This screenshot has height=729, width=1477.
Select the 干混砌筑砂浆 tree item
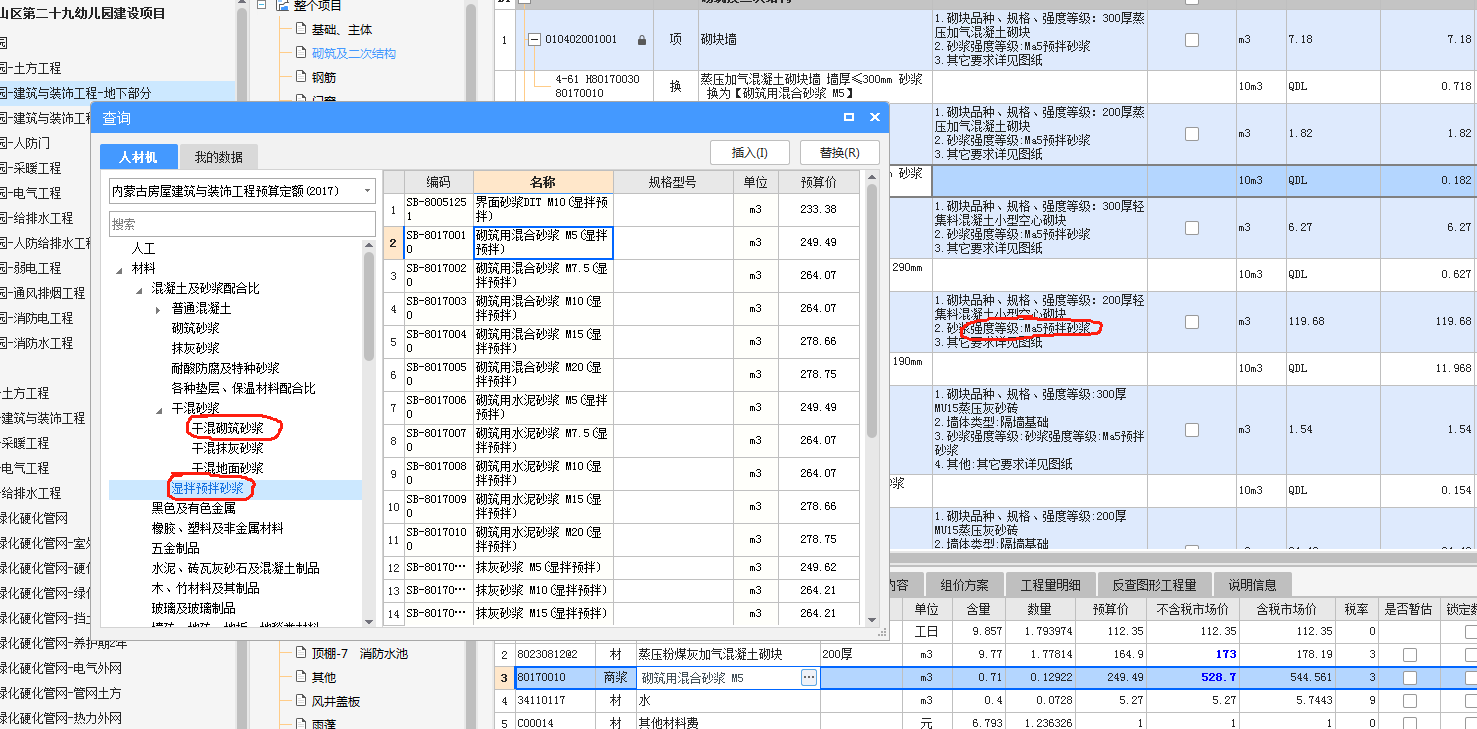pos(228,428)
